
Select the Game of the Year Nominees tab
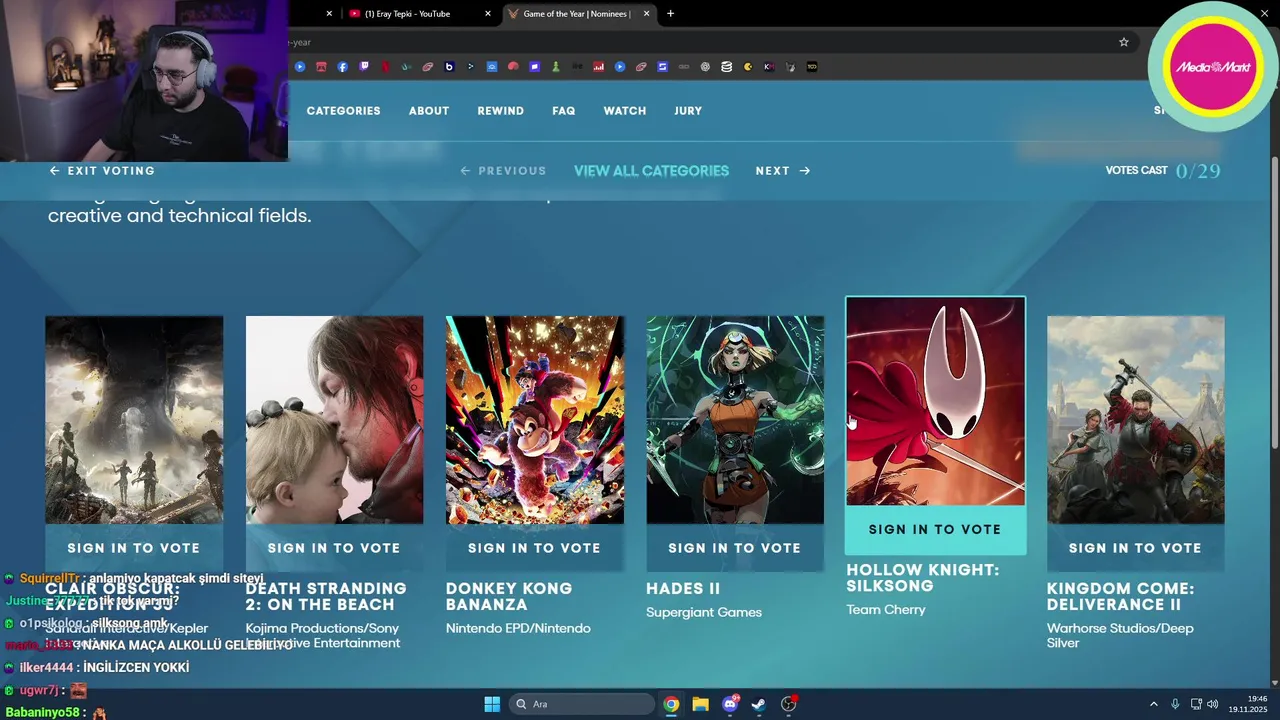click(x=578, y=14)
